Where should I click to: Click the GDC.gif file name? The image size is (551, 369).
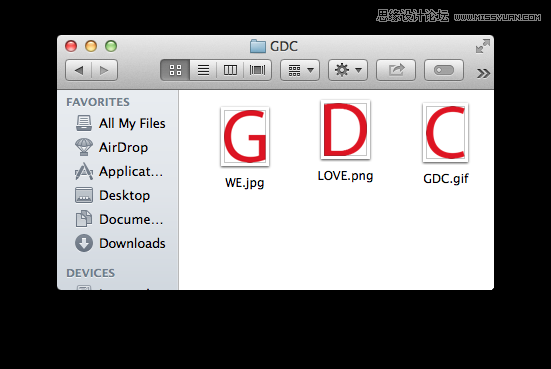446,179
